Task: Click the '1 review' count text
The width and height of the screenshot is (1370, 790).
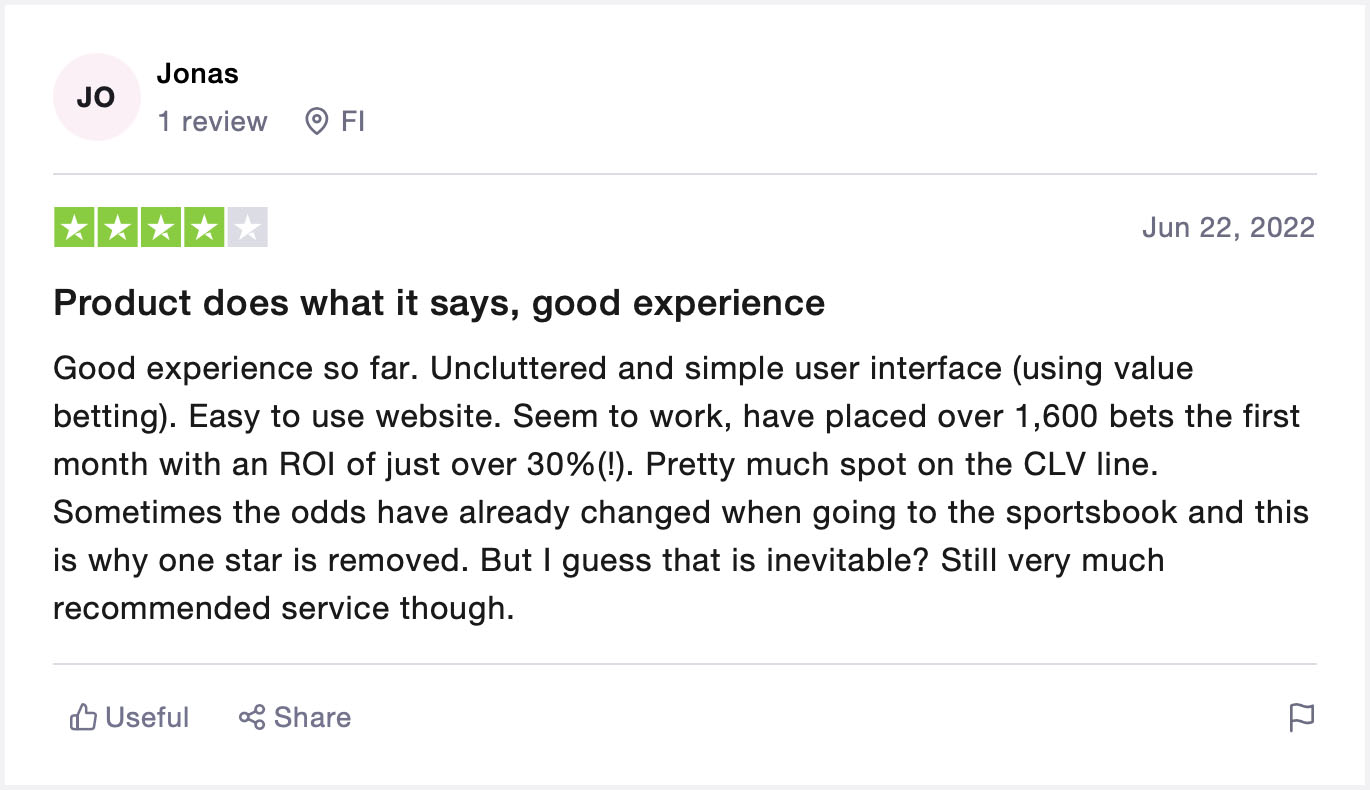Action: tap(212, 122)
